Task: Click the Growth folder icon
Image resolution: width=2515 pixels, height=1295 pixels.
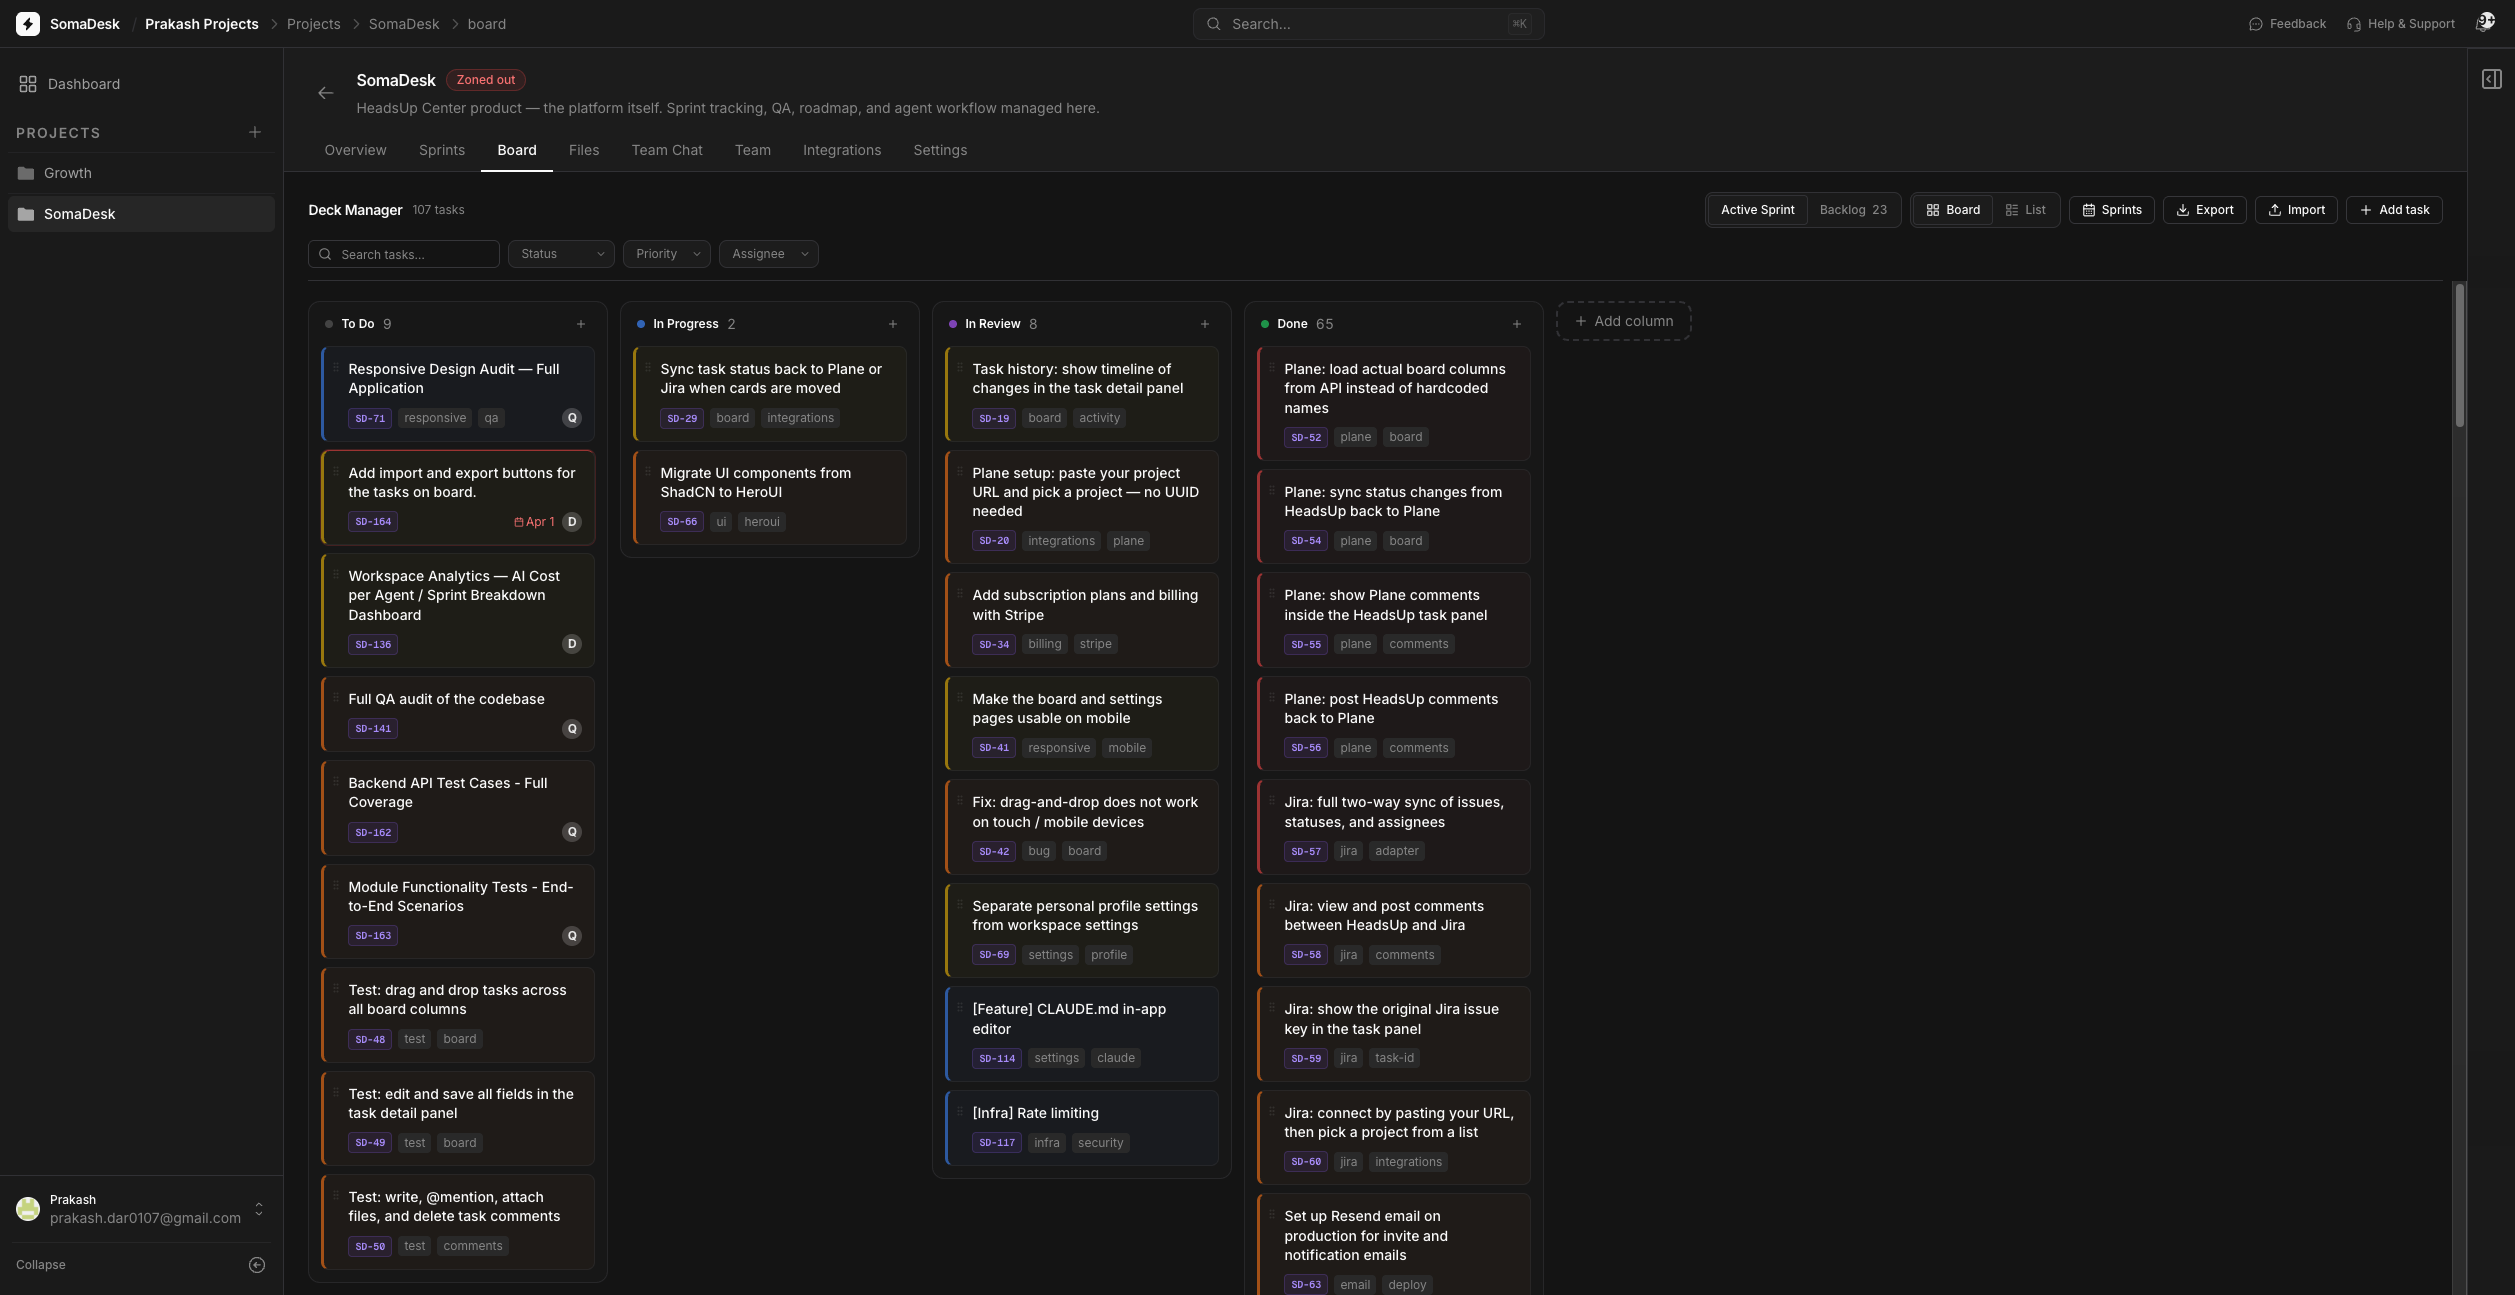Action: [x=26, y=173]
